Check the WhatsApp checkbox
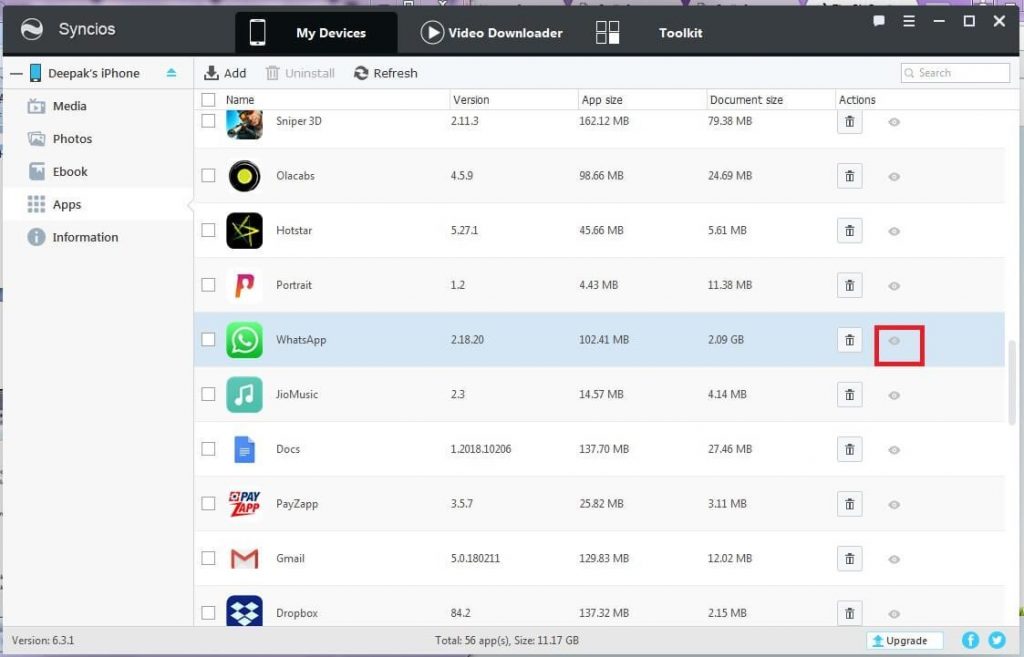This screenshot has height=657, width=1024. point(208,340)
